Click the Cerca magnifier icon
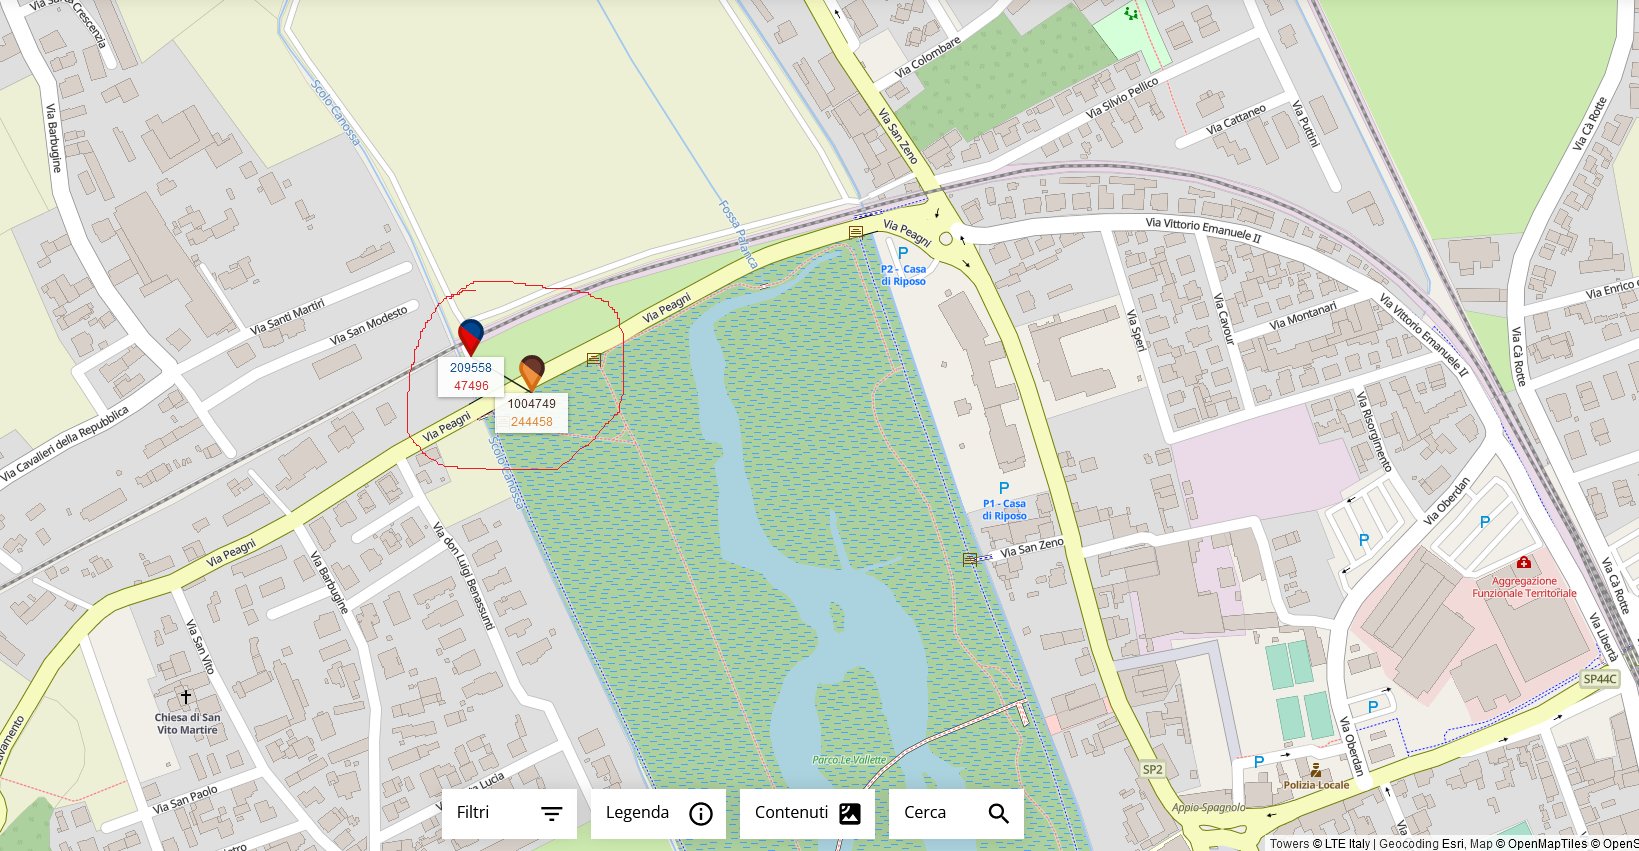Screen dimensions: 1639x851 [998, 814]
